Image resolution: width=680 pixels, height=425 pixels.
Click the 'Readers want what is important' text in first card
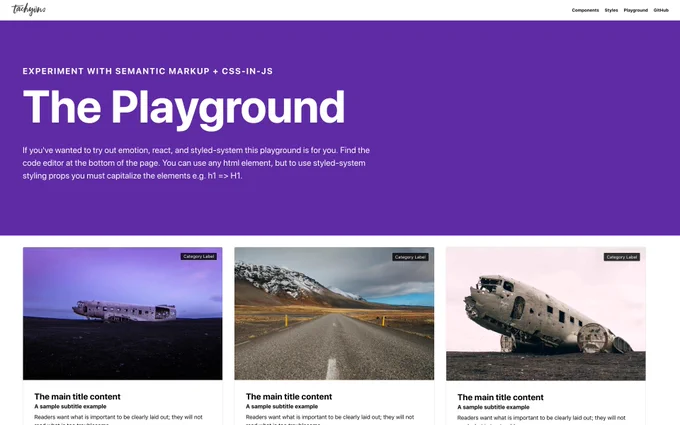118,420
